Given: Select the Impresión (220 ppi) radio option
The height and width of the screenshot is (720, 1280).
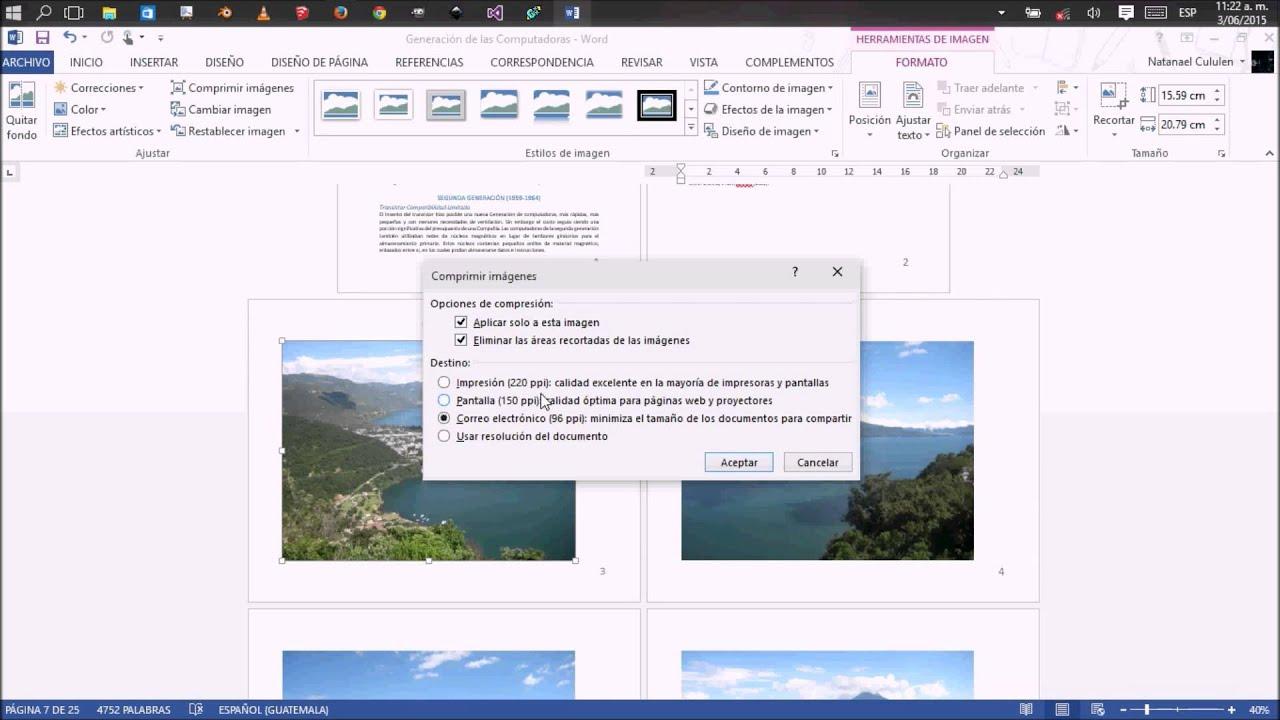Looking at the screenshot, I should pyautogui.click(x=443, y=382).
